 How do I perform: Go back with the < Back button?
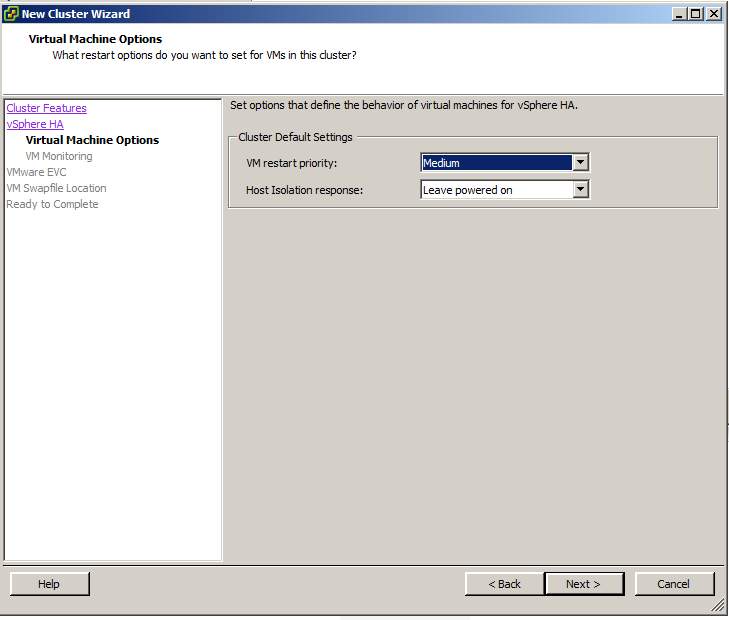pyautogui.click(x=504, y=584)
